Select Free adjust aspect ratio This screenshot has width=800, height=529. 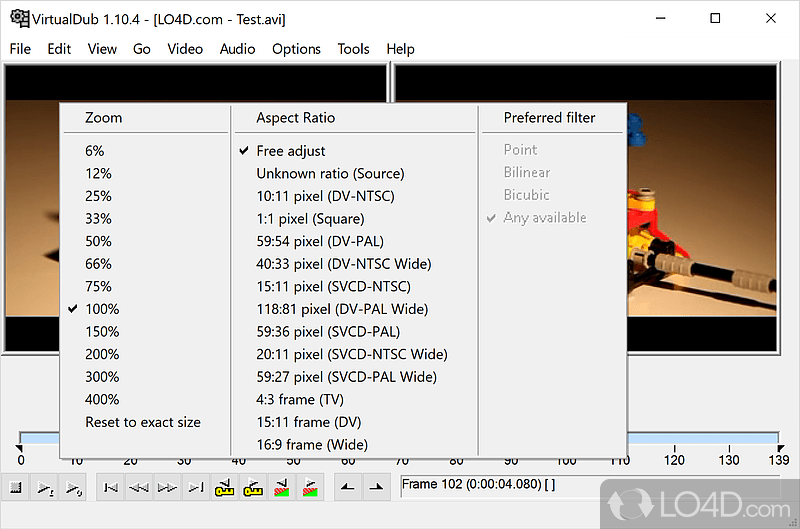[x=355, y=151]
